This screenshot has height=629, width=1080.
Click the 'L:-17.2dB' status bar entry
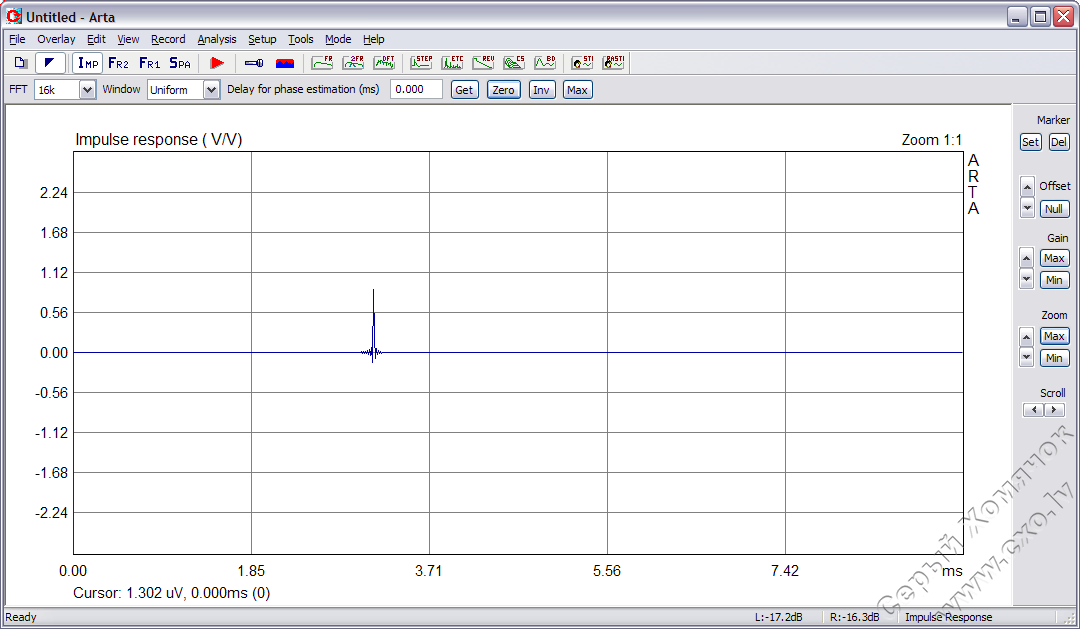pos(778,617)
